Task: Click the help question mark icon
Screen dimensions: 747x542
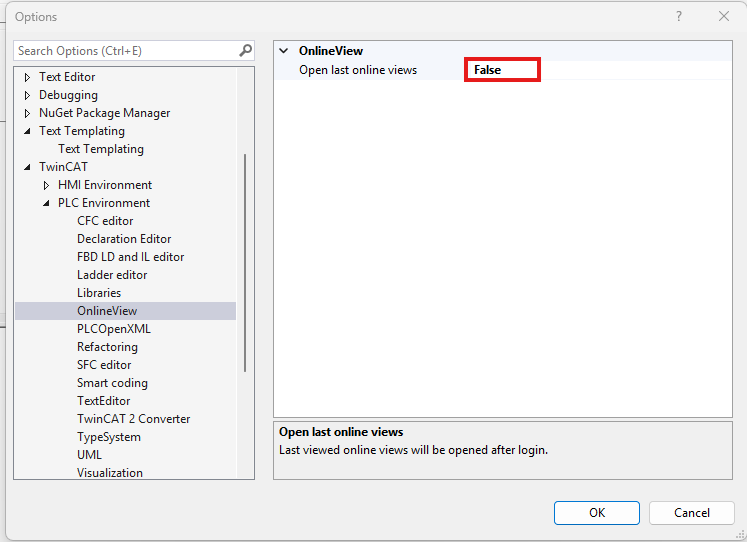Action: pos(679,16)
